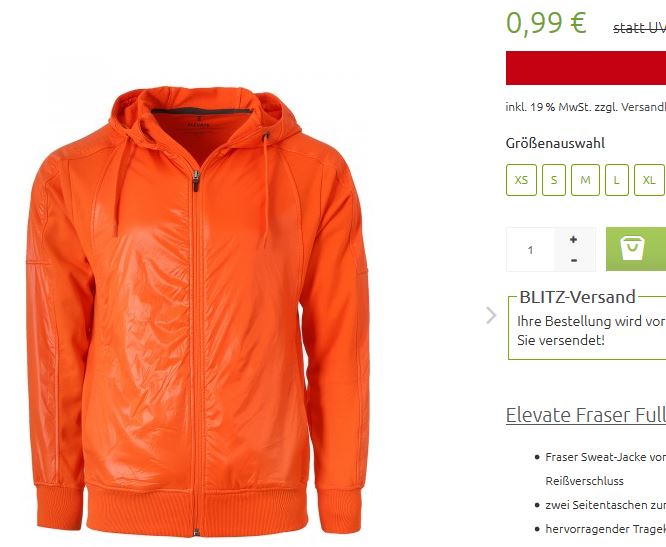This screenshot has height=547, width=666.
Task: Click the red banner below the price
Action: tap(586, 68)
